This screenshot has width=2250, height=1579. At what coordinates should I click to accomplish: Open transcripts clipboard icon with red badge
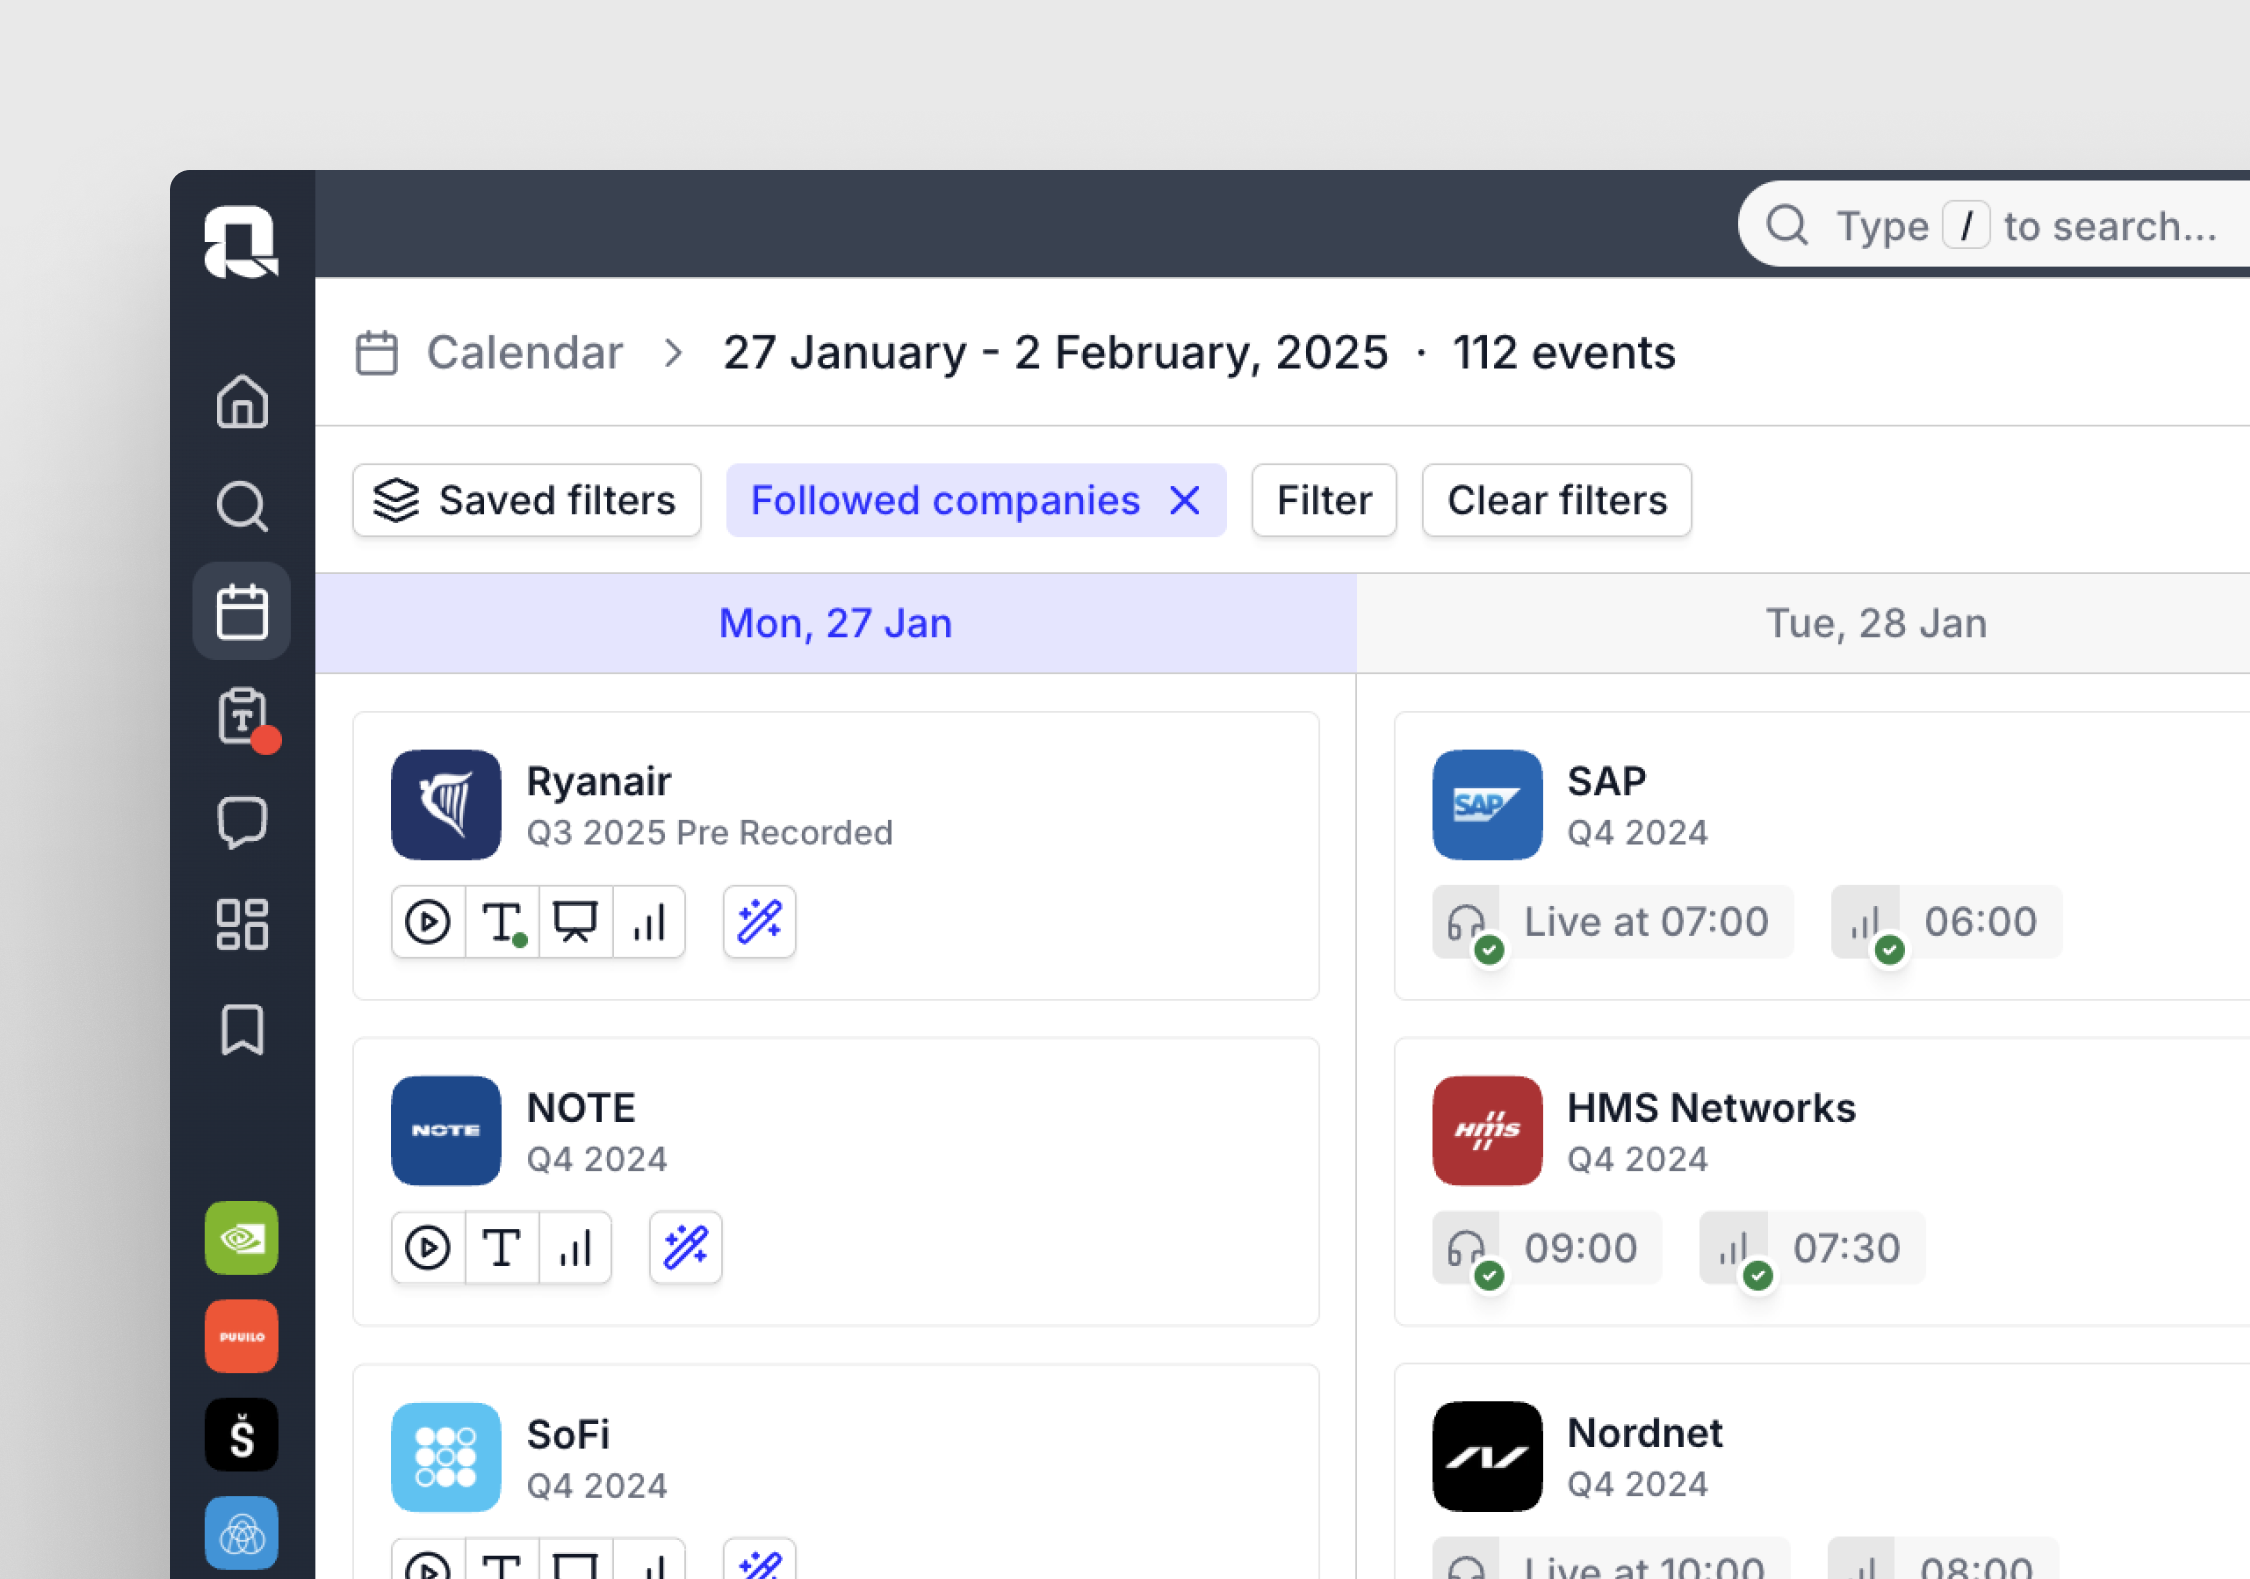point(242,716)
